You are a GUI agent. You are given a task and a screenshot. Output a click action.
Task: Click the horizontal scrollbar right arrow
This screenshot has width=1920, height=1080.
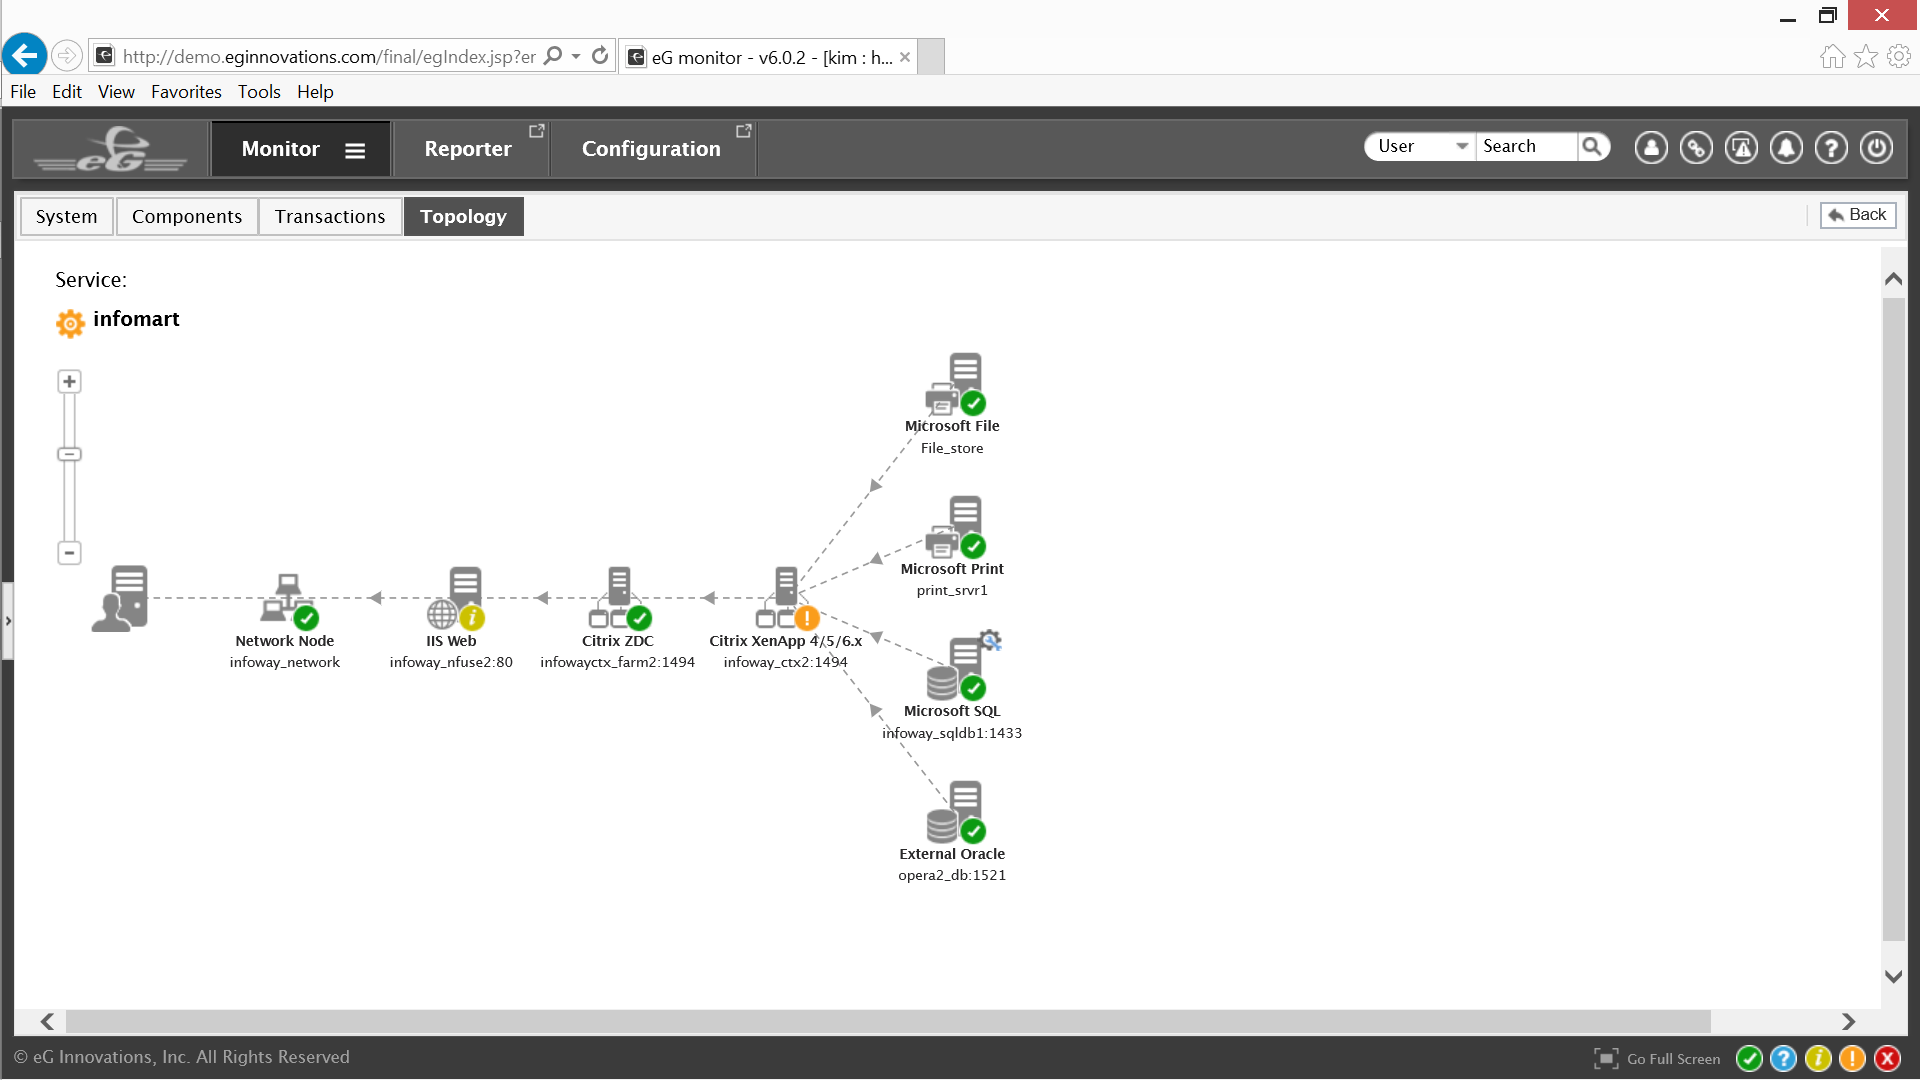pos(1848,1021)
